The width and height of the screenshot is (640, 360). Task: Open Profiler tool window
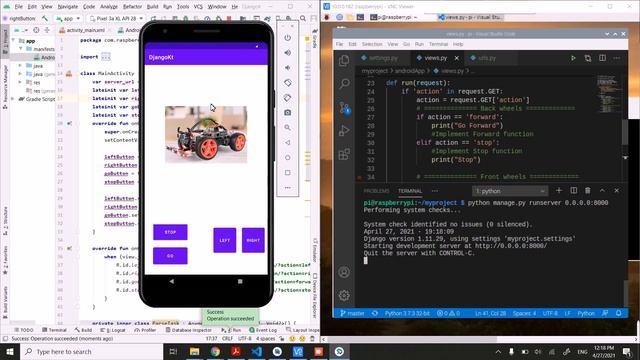click(x=144, y=330)
